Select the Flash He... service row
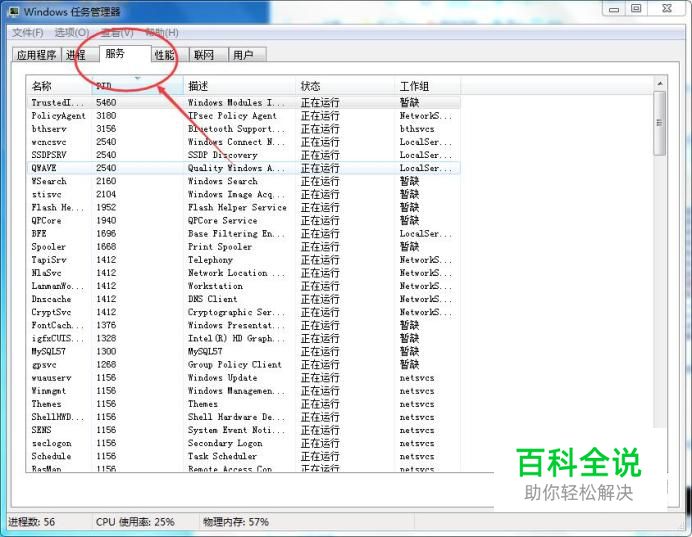 click(243, 207)
